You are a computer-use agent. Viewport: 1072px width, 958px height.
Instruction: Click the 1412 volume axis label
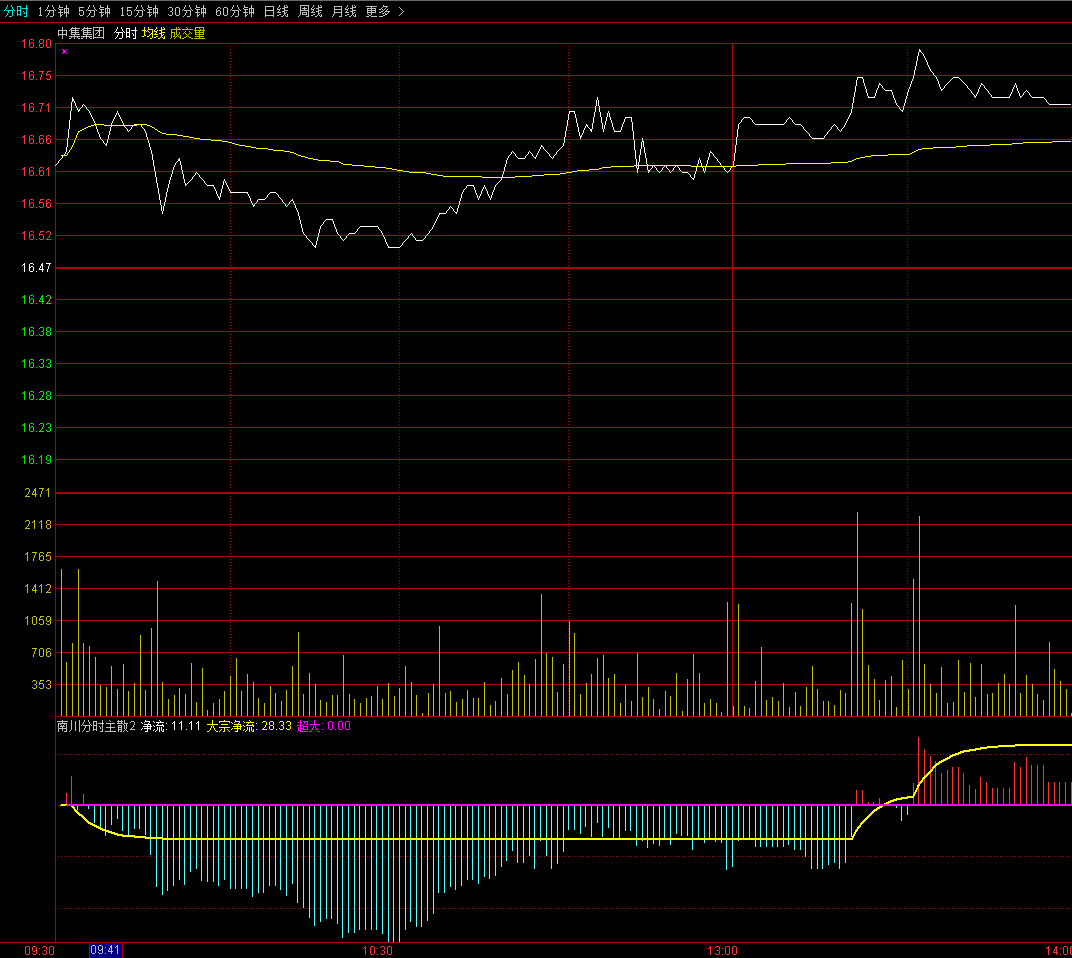[x=38, y=589]
